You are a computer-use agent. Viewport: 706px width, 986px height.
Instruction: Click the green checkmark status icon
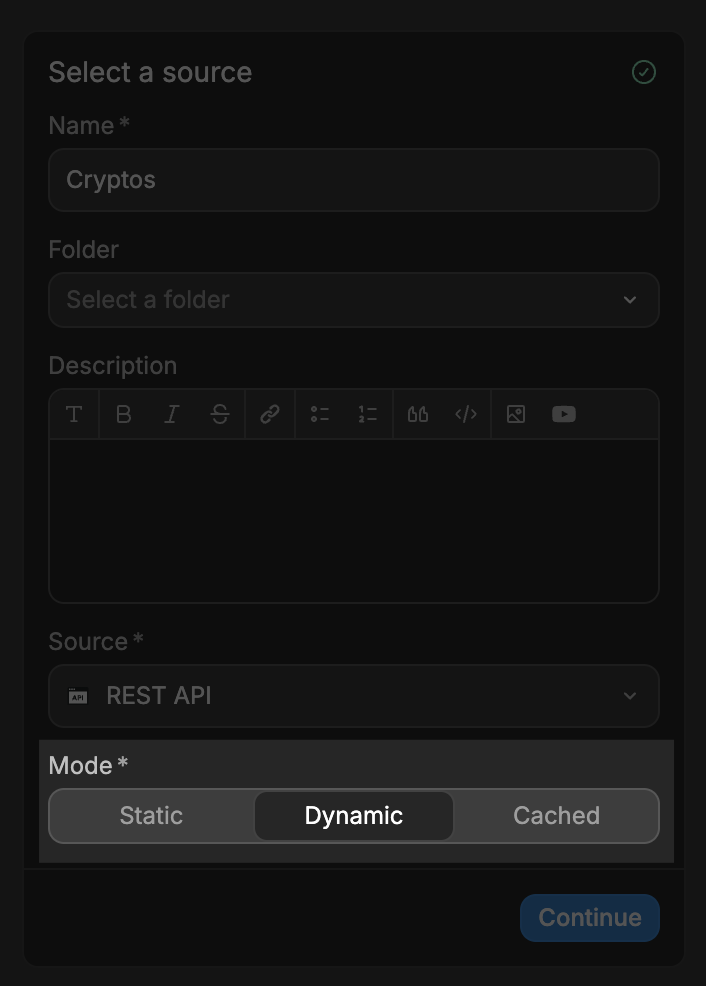[x=643, y=72]
